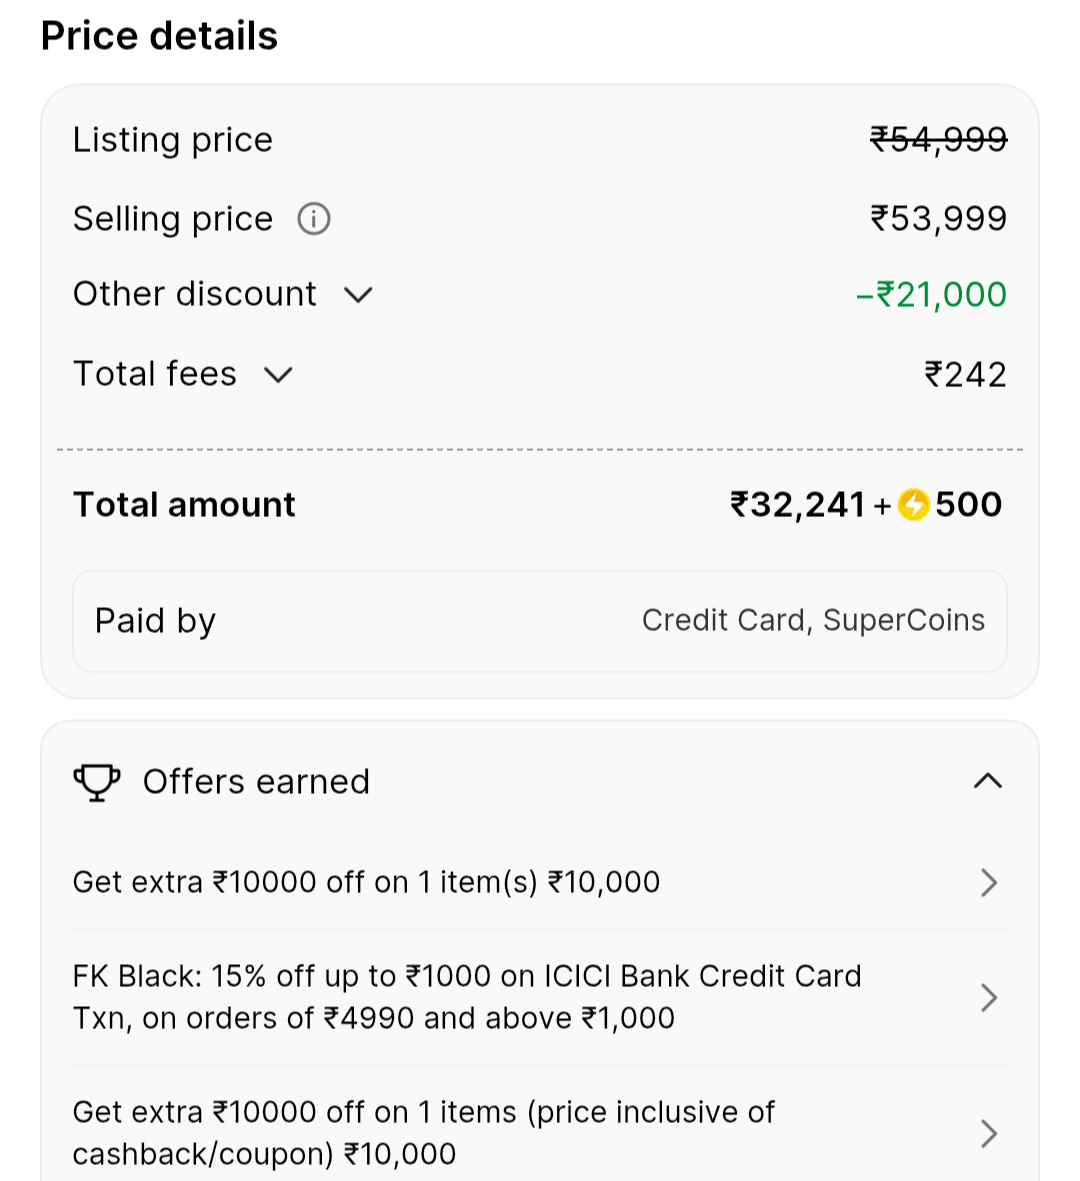Expand the Total fees chevron
Screen dimensions: 1080x1181
[x=278, y=375]
